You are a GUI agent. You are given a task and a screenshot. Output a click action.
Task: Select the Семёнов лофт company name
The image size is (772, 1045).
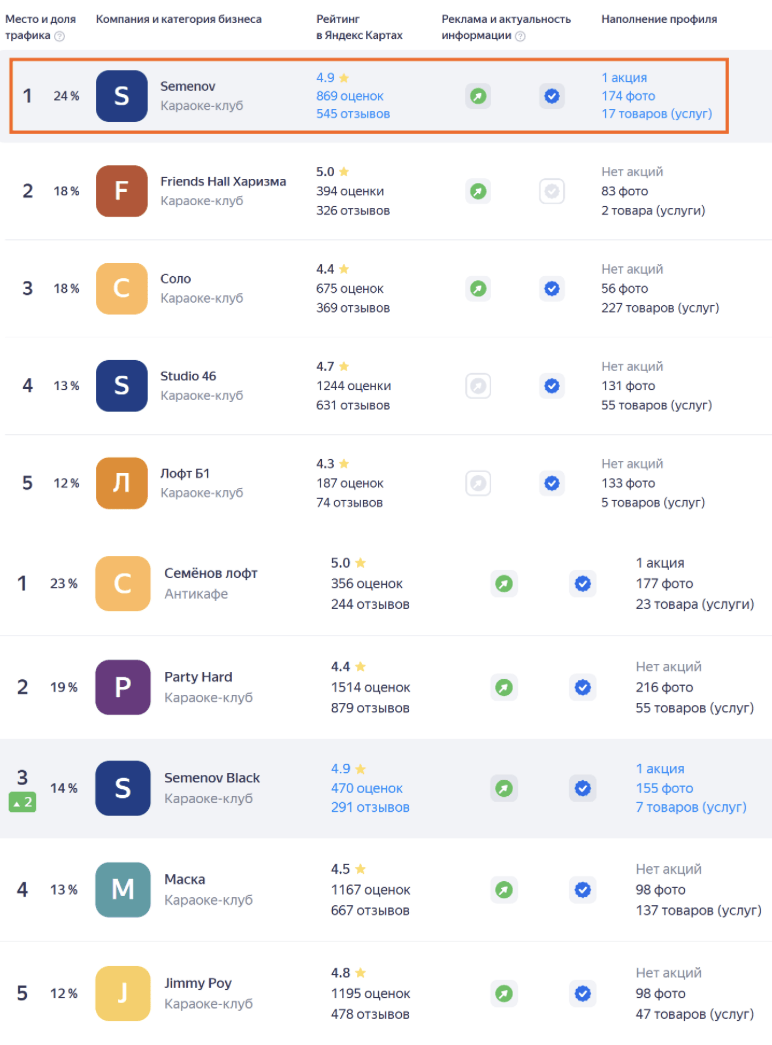point(211,573)
